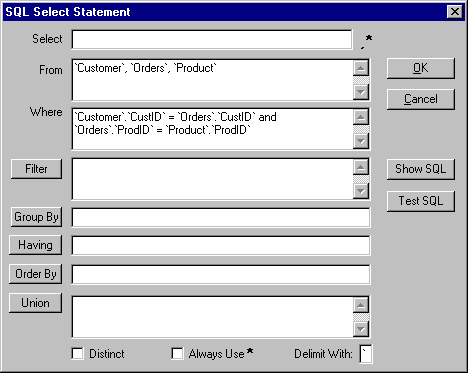Image resolution: width=468 pixels, height=373 pixels.
Task: Click the Union box scroll down arrow
Action: [x=361, y=329]
